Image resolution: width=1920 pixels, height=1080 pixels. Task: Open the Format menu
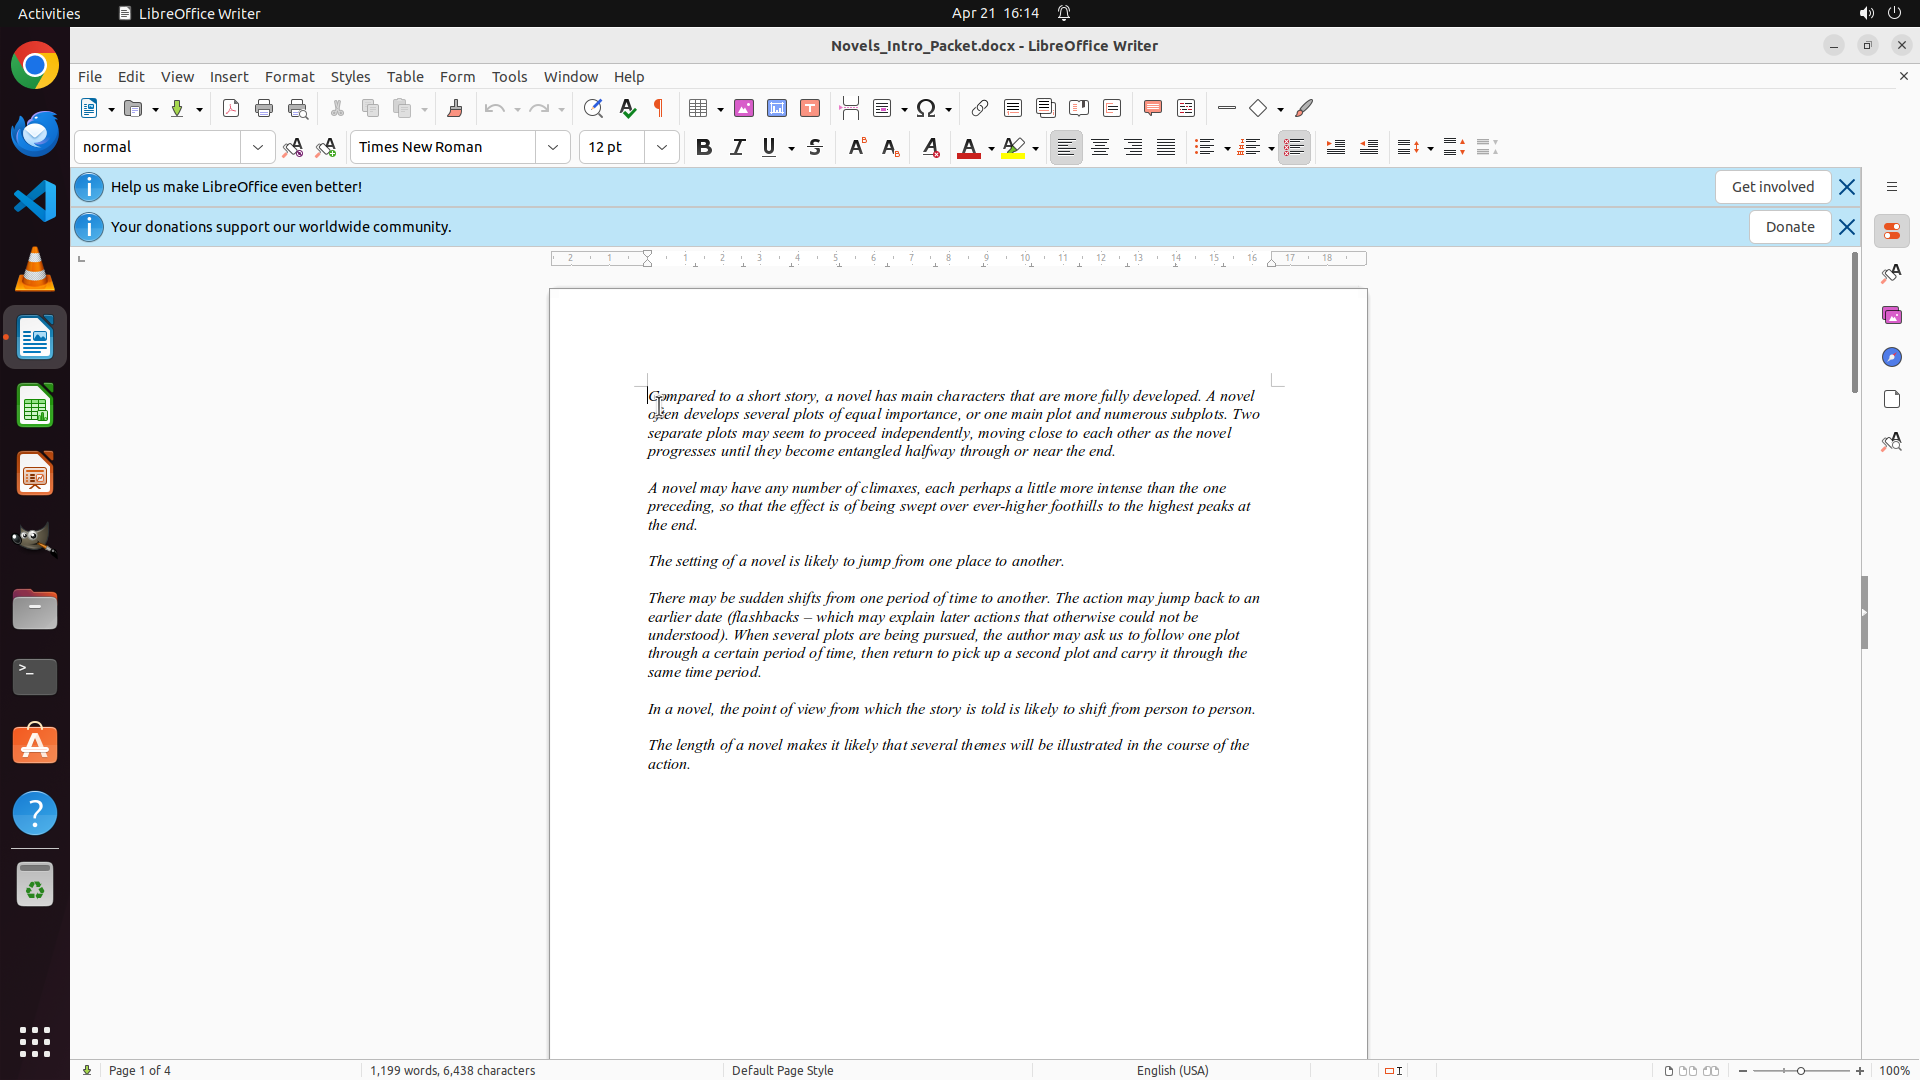point(289,76)
